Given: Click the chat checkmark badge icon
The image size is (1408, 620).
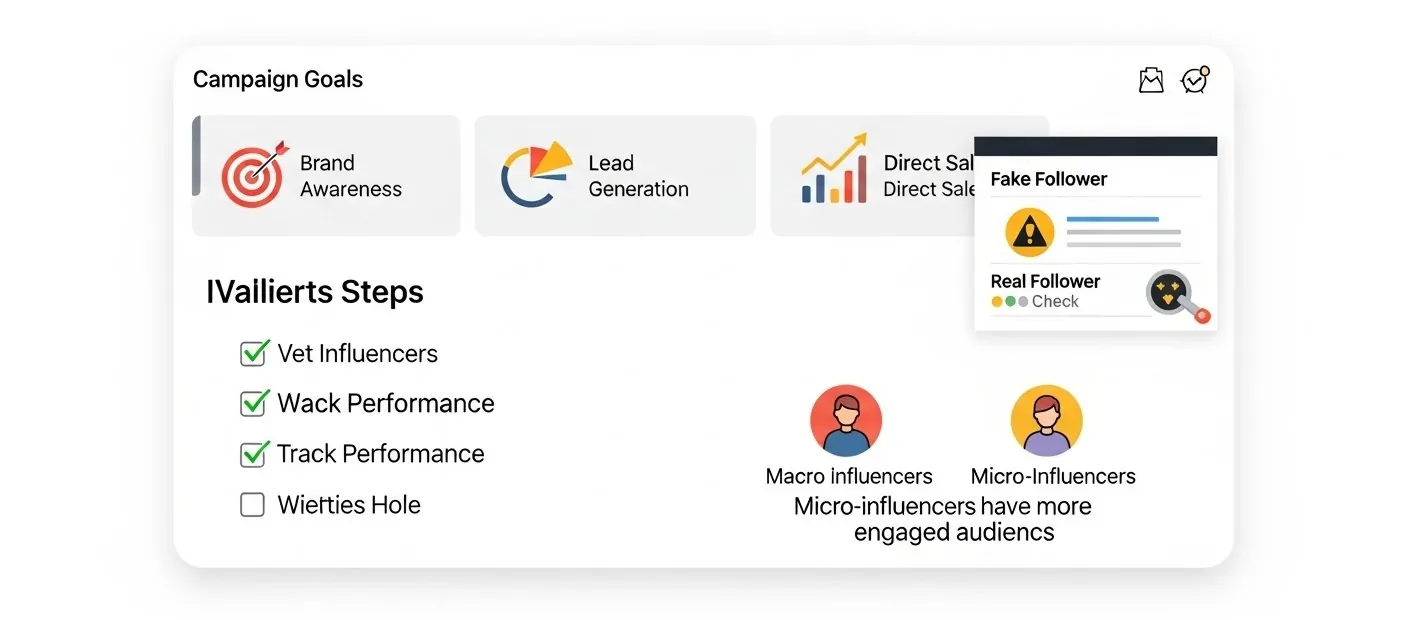Looking at the screenshot, I should click(1195, 80).
